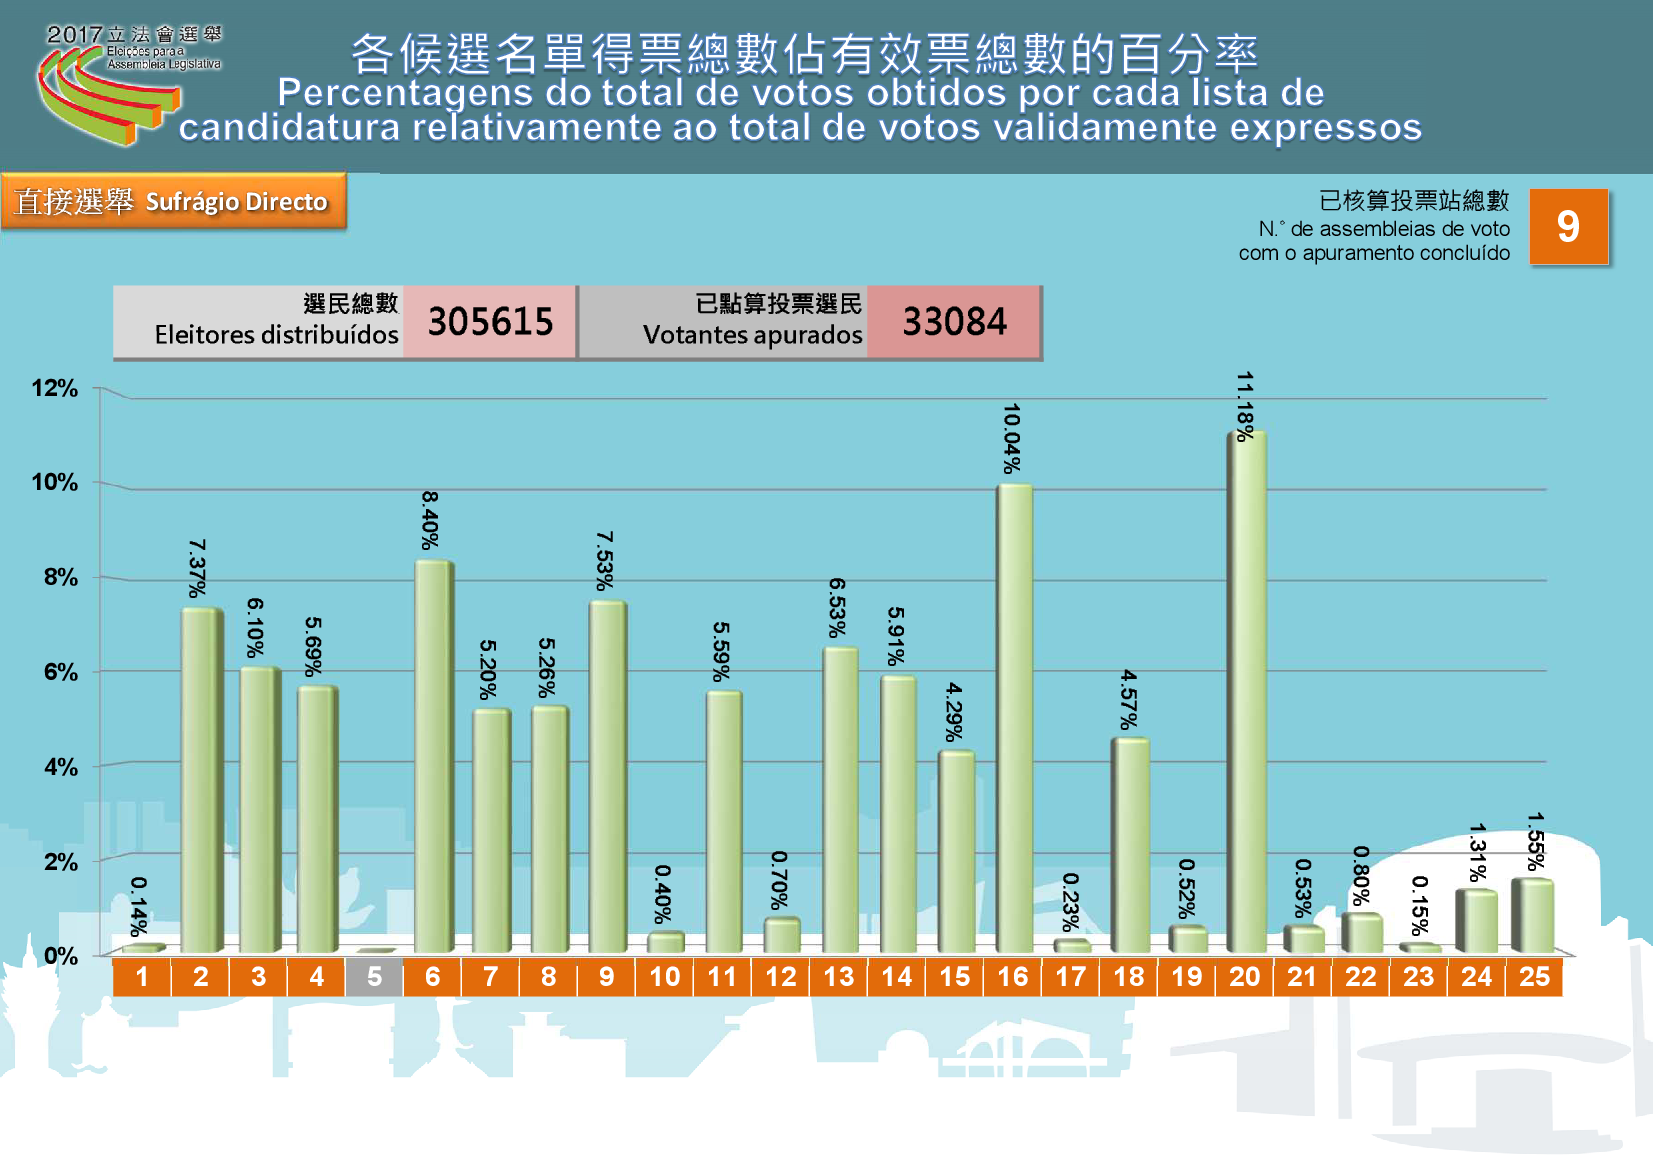Click the 6.53% data label
The width and height of the screenshot is (1653, 1167).
coord(837,608)
